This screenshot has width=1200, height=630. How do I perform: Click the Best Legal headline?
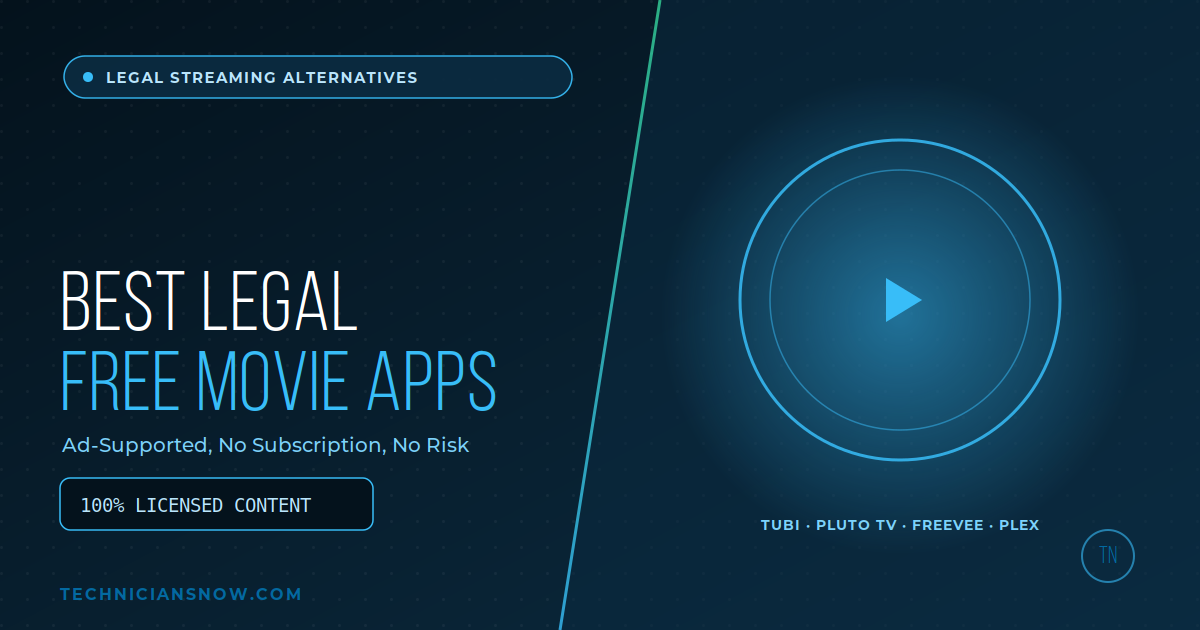(x=209, y=301)
